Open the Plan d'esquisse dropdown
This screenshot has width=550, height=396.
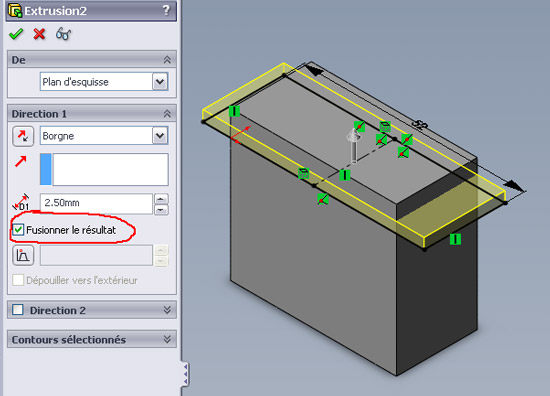click(x=160, y=82)
